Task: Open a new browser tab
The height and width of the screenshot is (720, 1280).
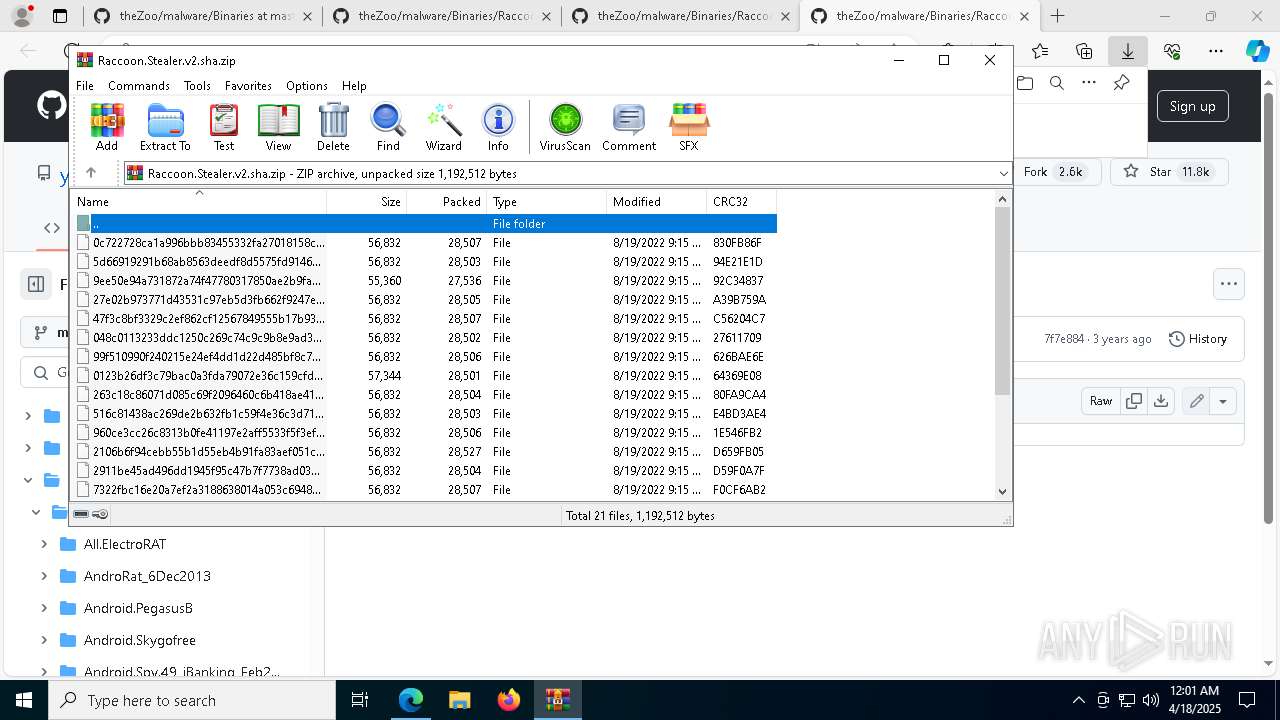Action: [x=1057, y=16]
